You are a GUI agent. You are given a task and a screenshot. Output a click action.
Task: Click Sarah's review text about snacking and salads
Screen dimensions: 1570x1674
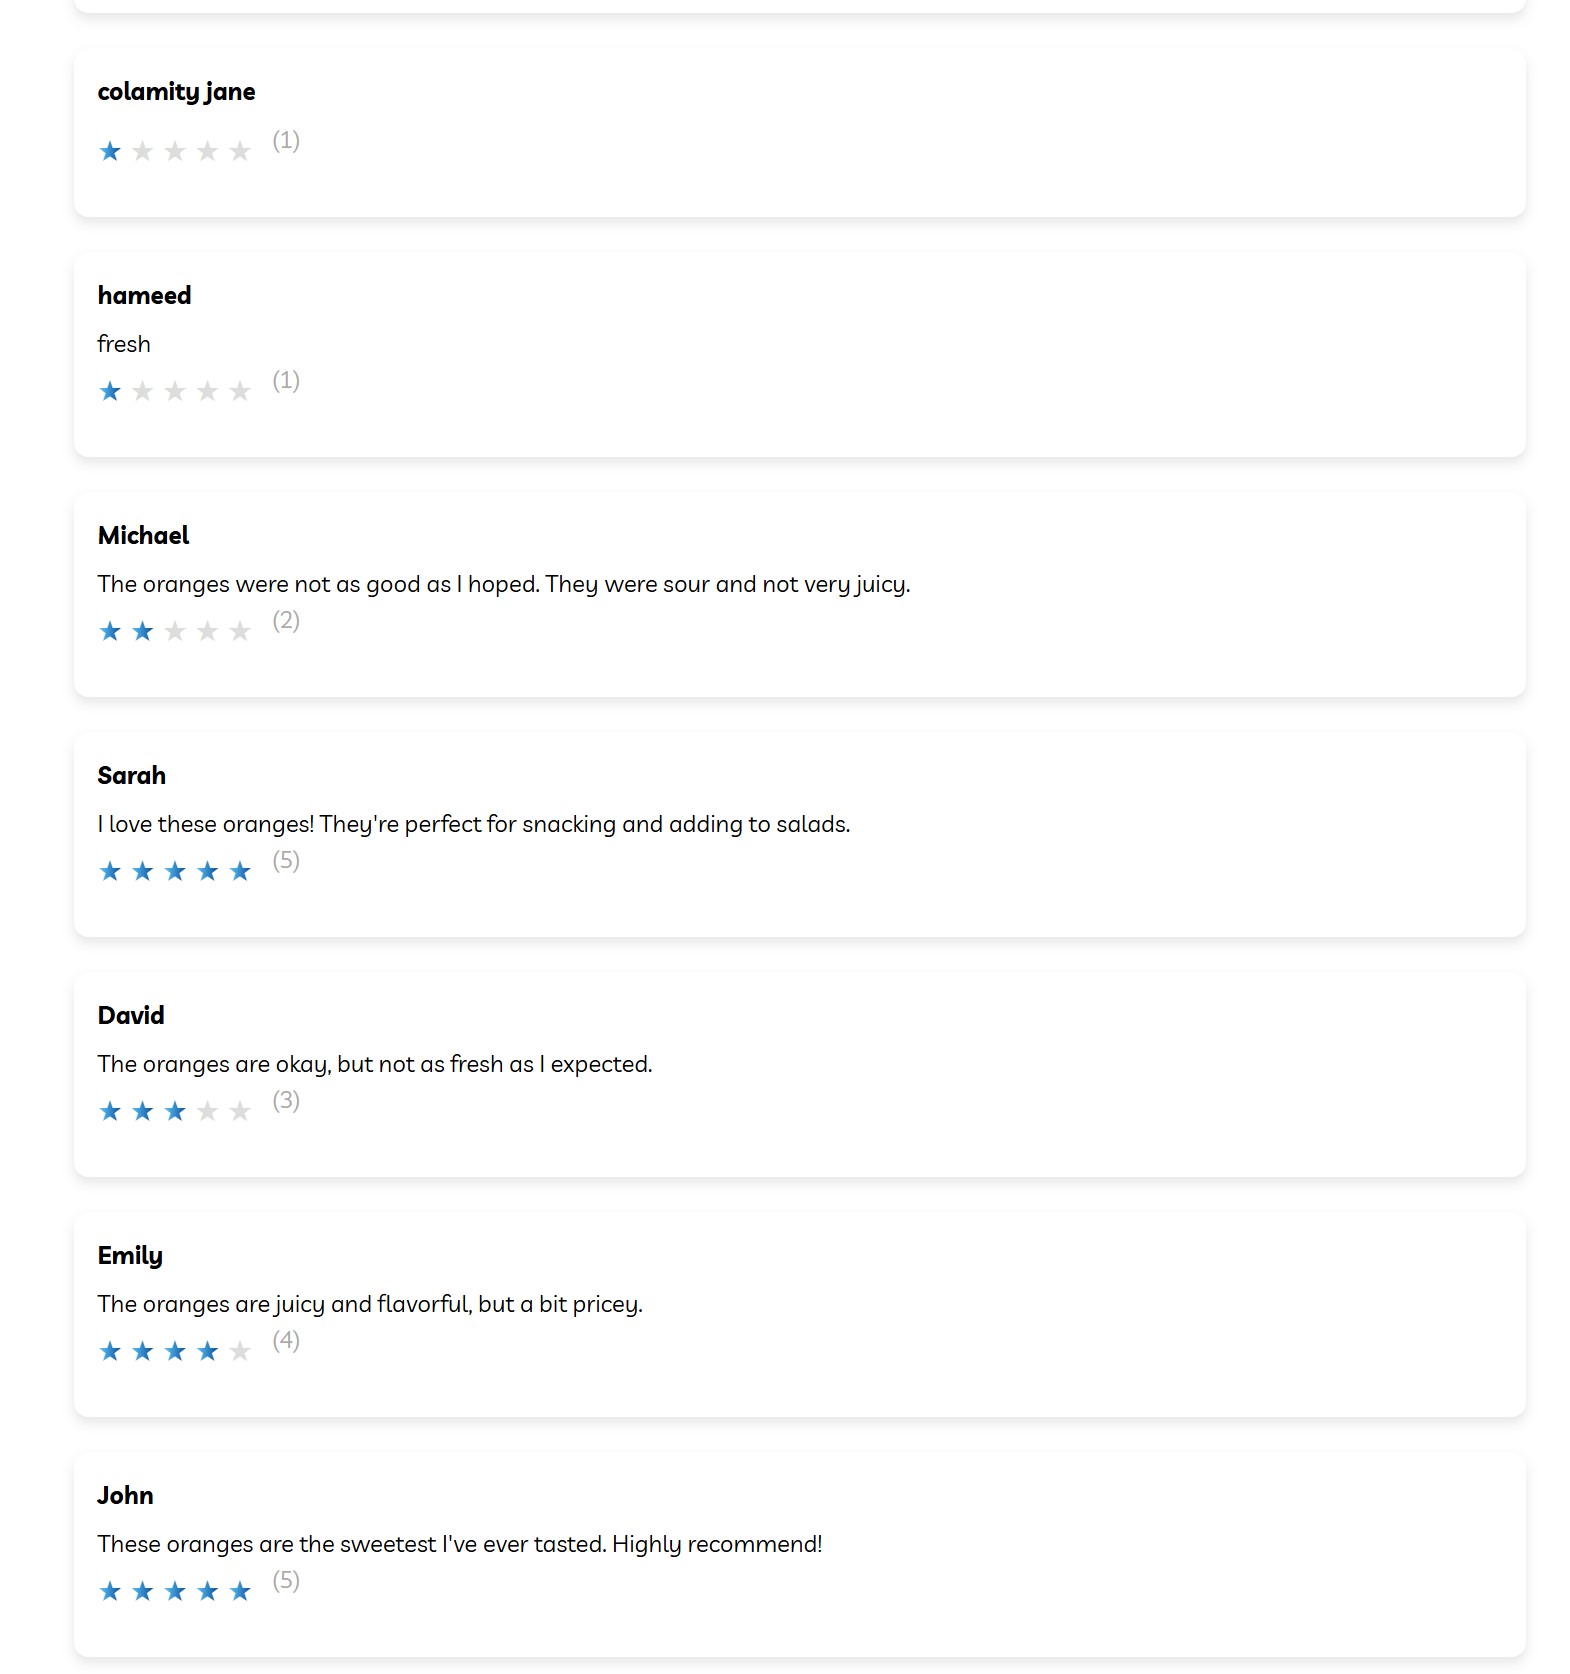click(473, 824)
